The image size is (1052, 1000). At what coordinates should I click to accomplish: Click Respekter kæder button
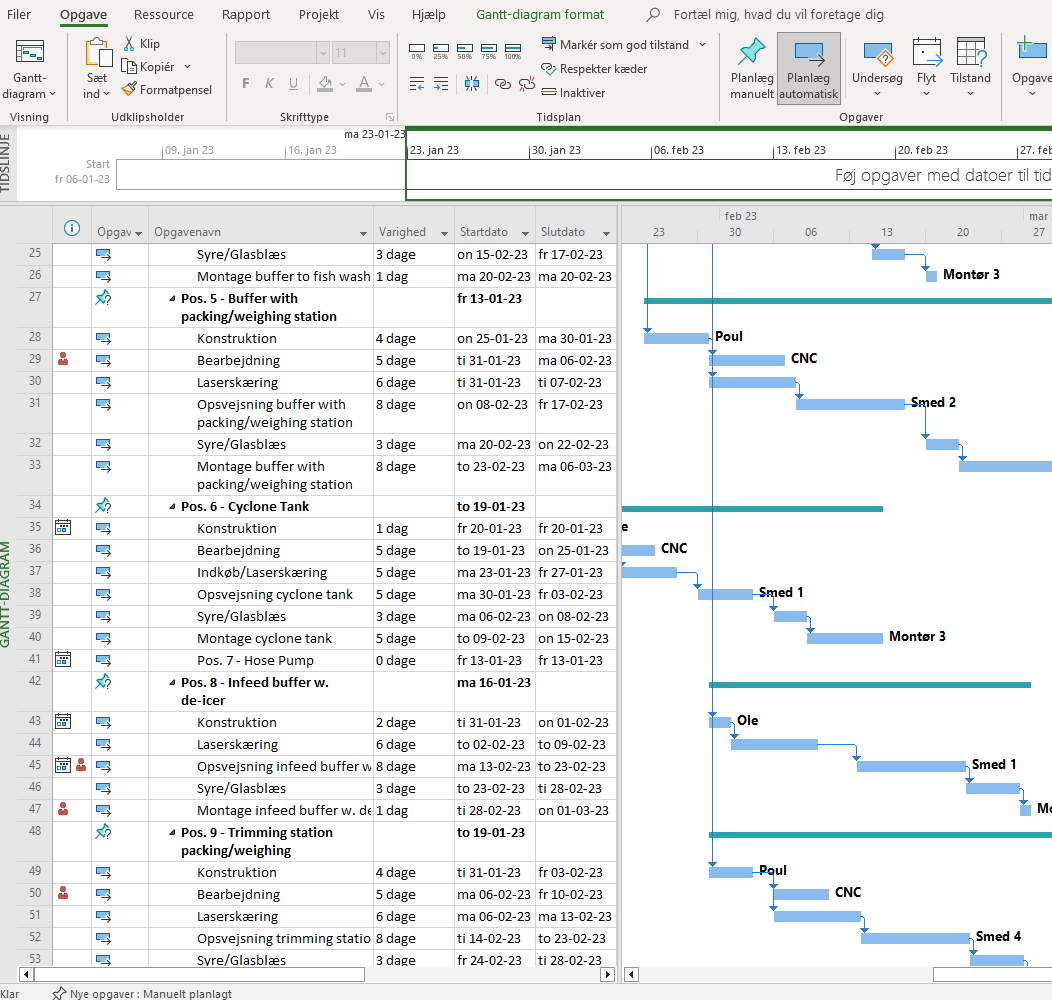[x=595, y=69]
